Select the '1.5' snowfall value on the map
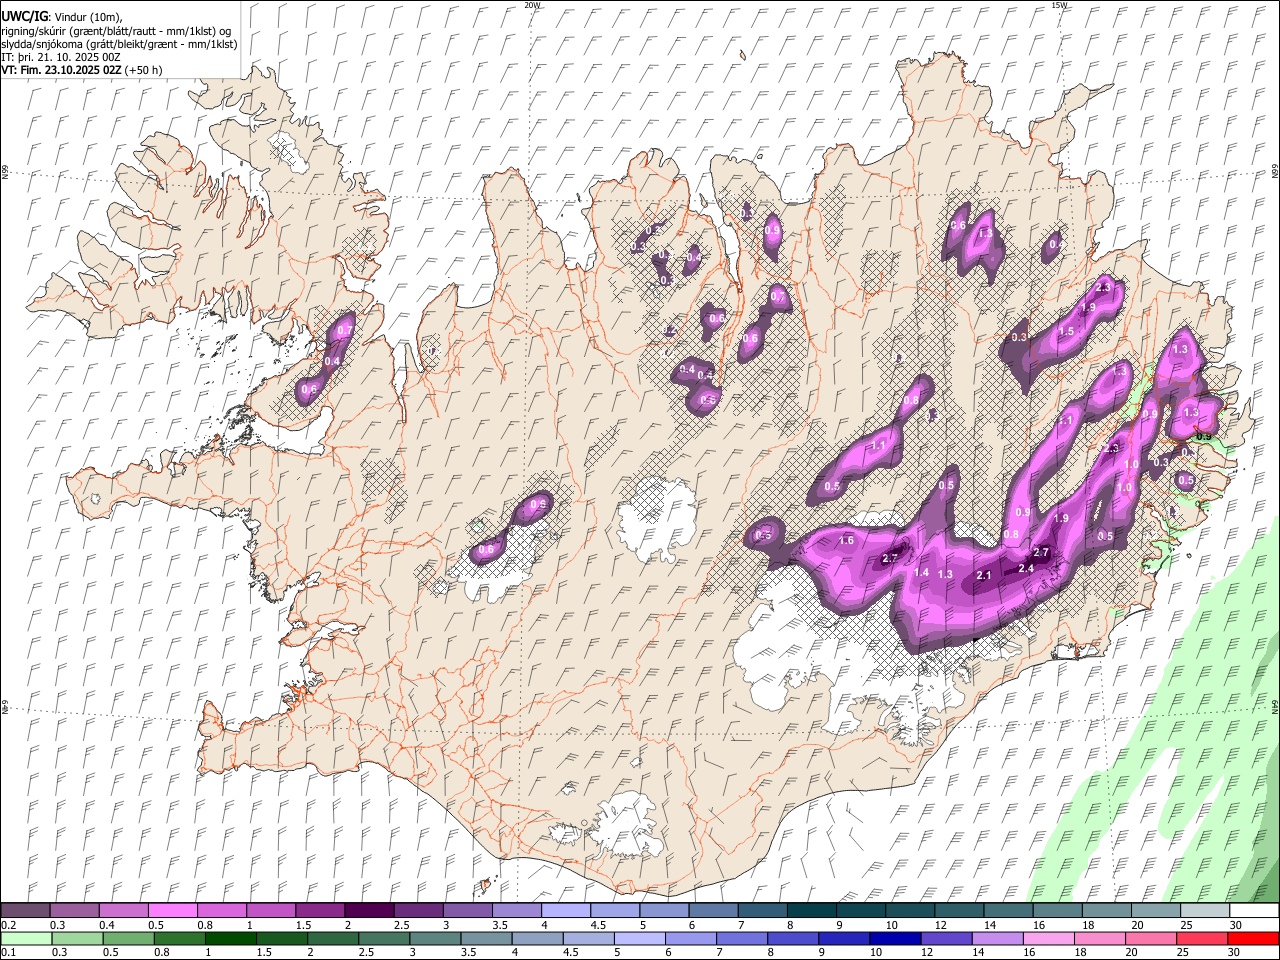Screen dimensions: 1280x960 point(1066,331)
